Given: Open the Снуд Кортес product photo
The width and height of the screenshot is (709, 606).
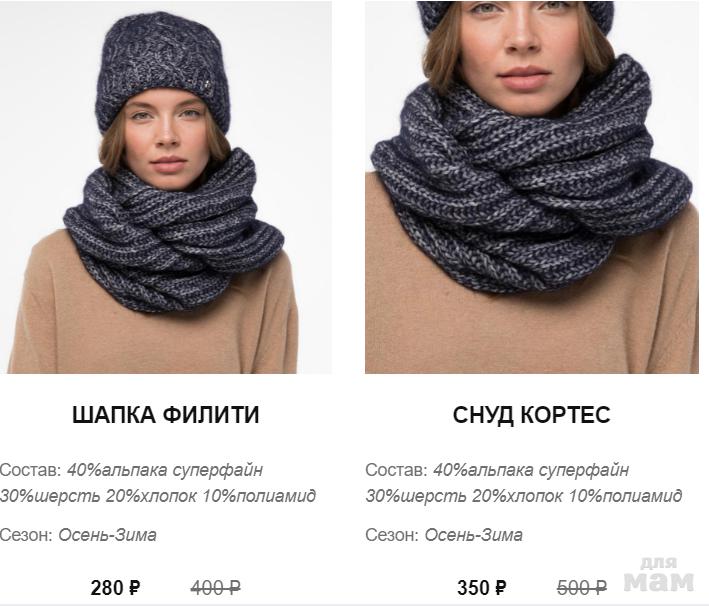Looking at the screenshot, I should pyautogui.click(x=532, y=187).
